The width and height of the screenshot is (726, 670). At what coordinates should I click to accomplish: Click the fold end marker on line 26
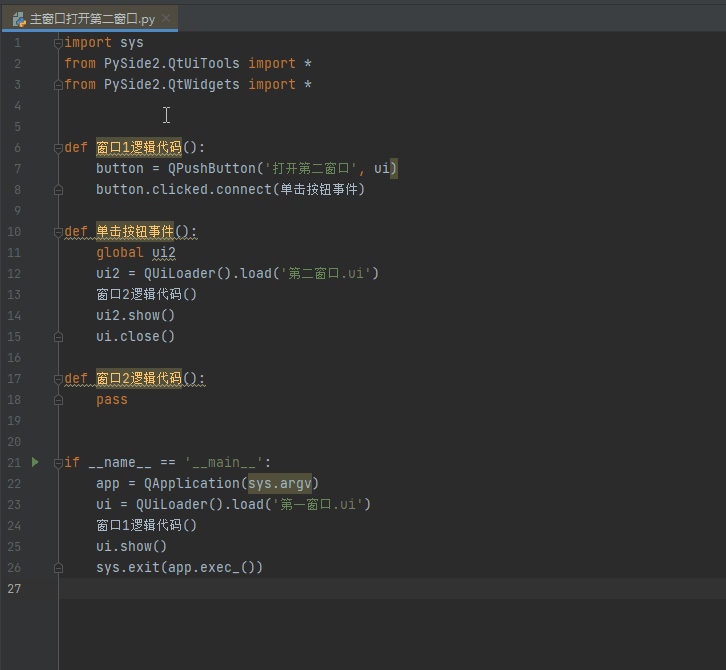[x=59, y=568]
